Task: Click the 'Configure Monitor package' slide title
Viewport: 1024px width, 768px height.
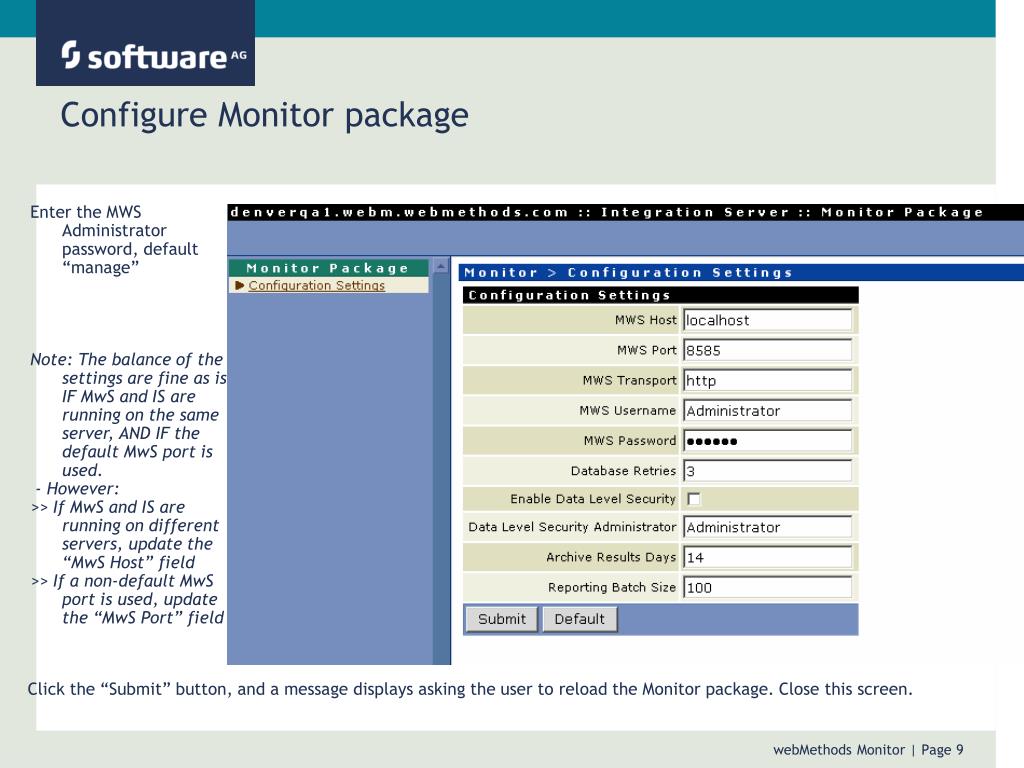Action: click(264, 116)
